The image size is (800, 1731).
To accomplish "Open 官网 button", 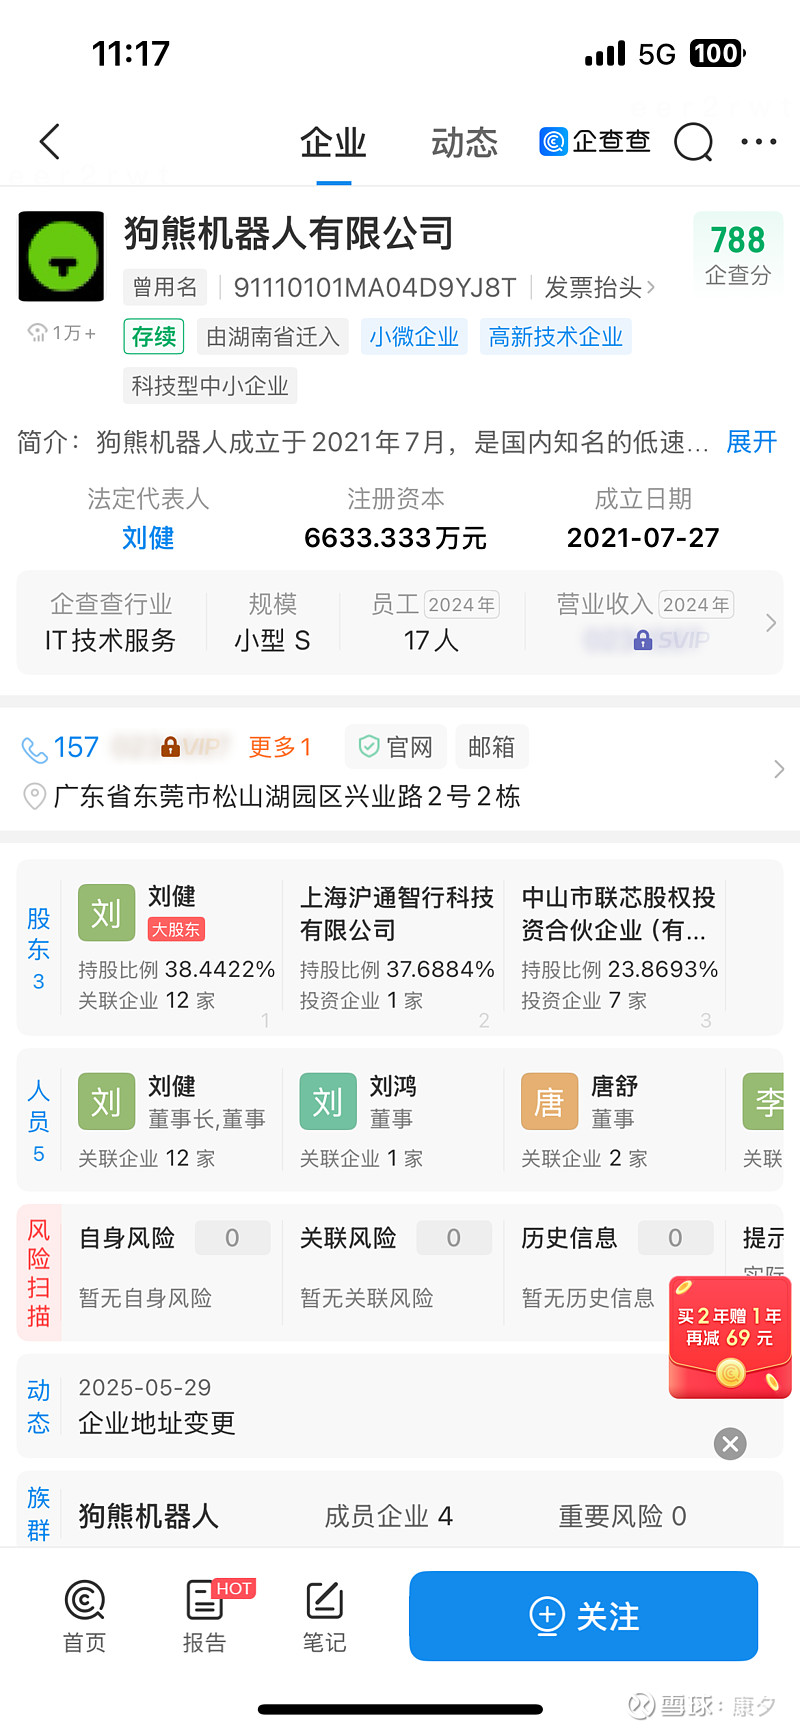I will (395, 747).
